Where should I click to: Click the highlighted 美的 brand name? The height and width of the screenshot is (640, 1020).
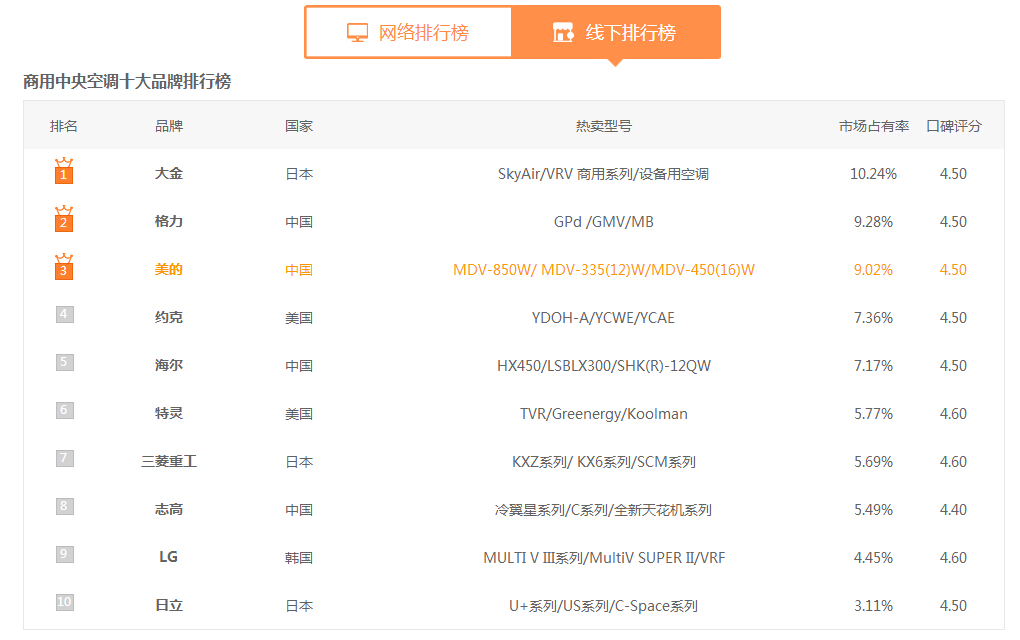click(169, 270)
